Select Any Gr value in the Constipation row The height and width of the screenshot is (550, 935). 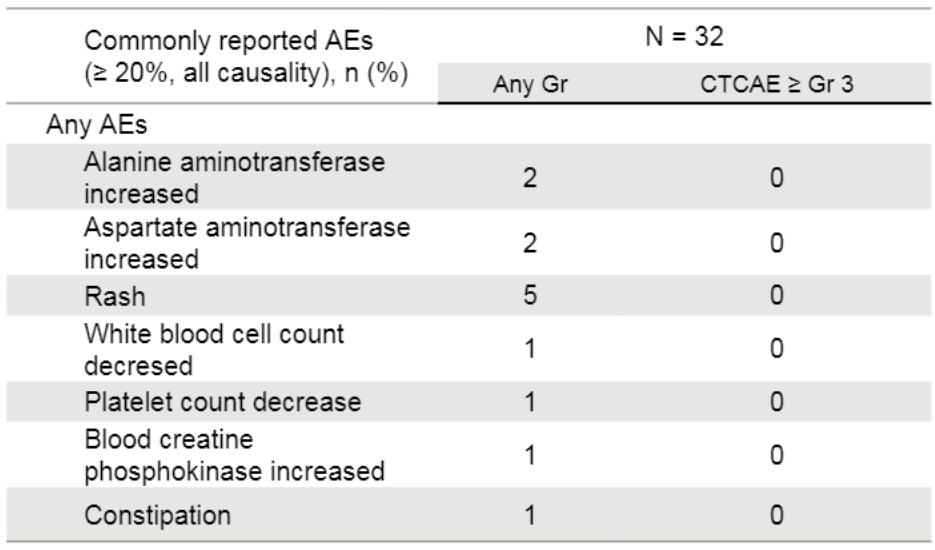532,516
